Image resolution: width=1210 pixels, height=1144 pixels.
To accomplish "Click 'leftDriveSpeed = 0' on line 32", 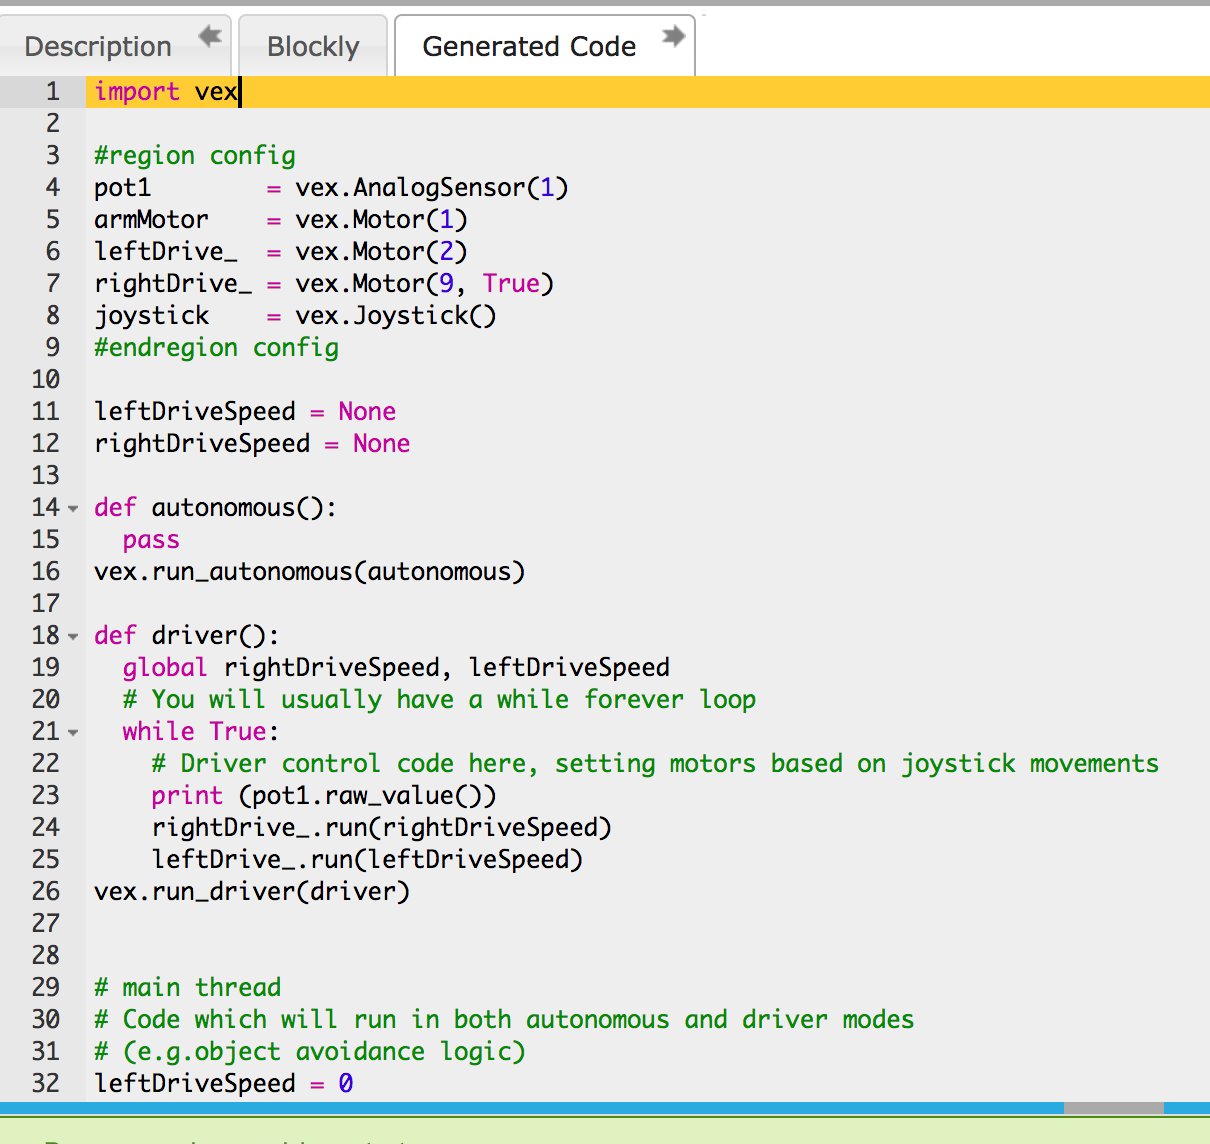I will pos(224,1084).
